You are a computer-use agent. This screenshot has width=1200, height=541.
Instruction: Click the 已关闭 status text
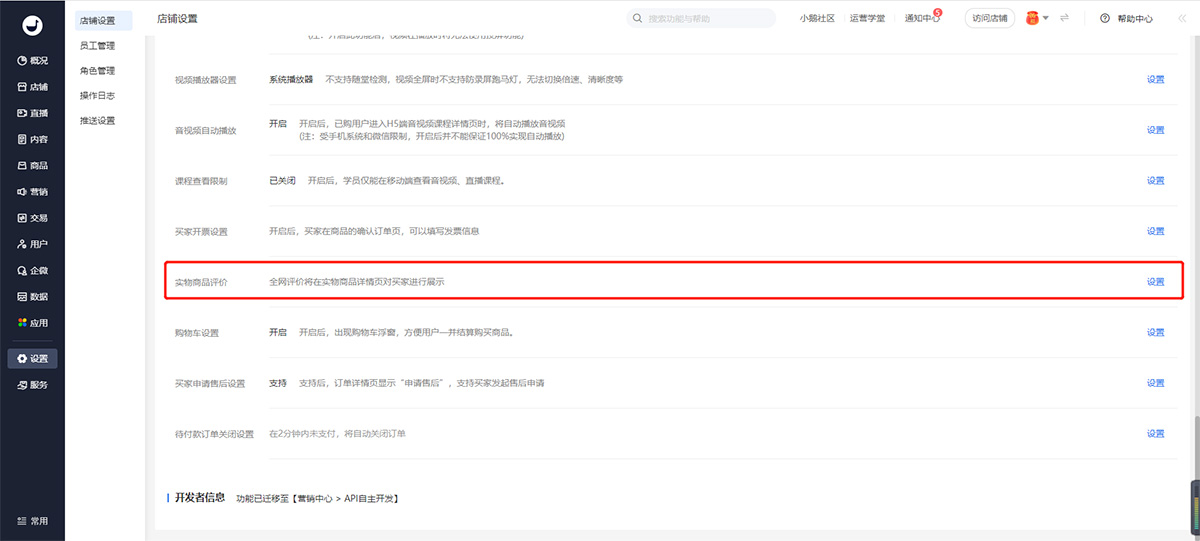(x=282, y=181)
